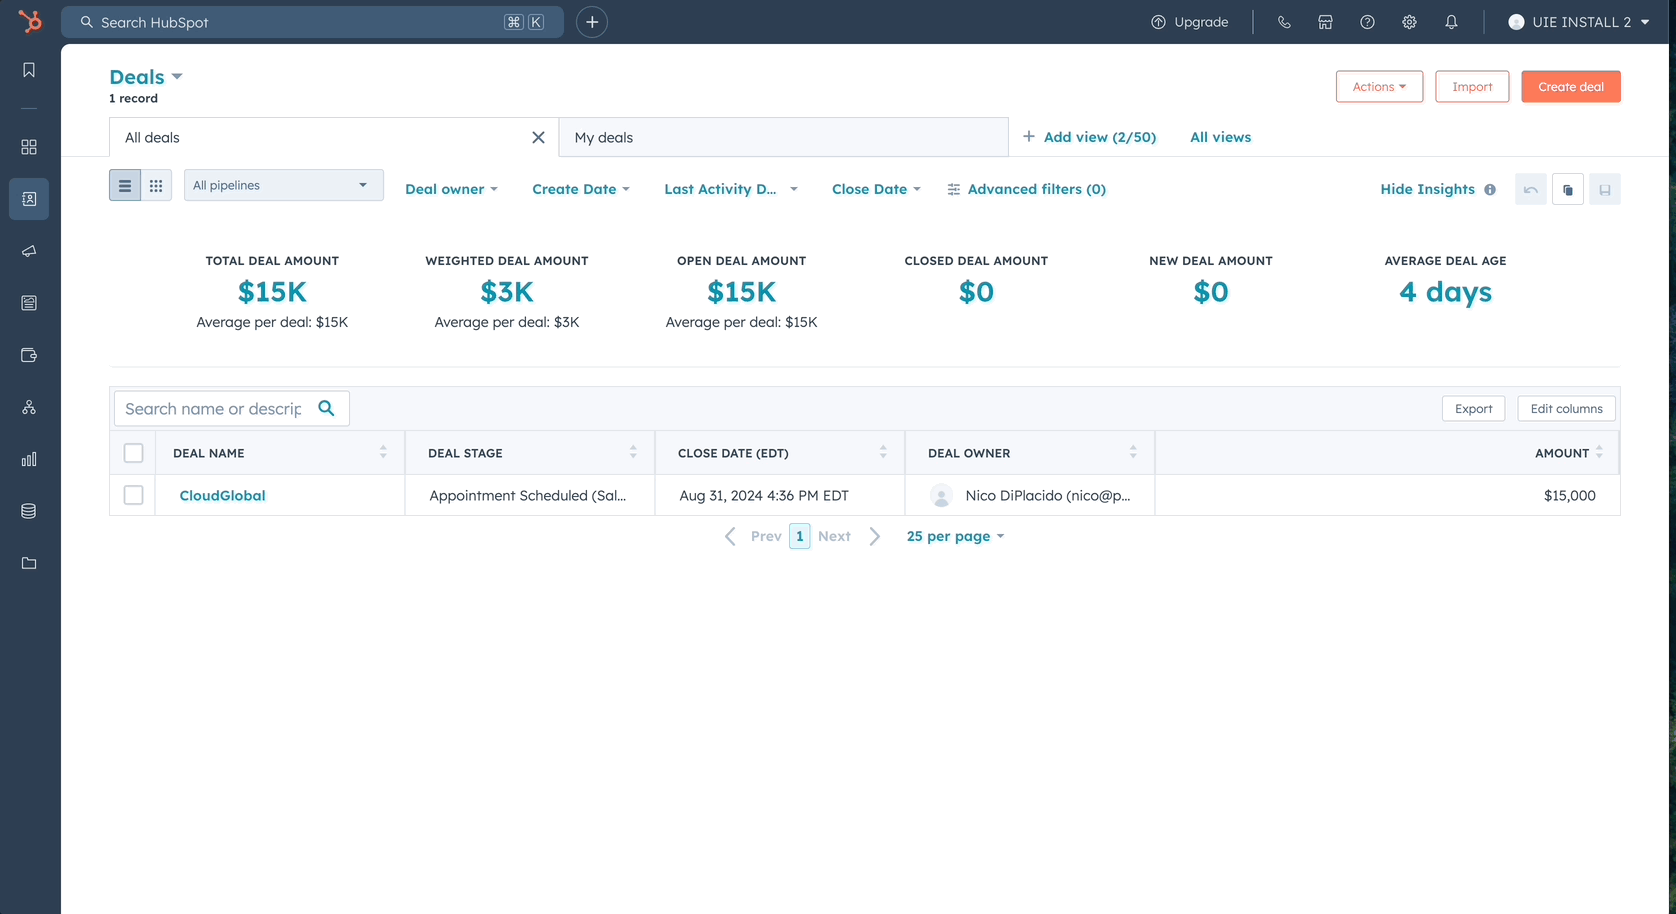Sort by the Deal Owner column

[x=1133, y=453]
